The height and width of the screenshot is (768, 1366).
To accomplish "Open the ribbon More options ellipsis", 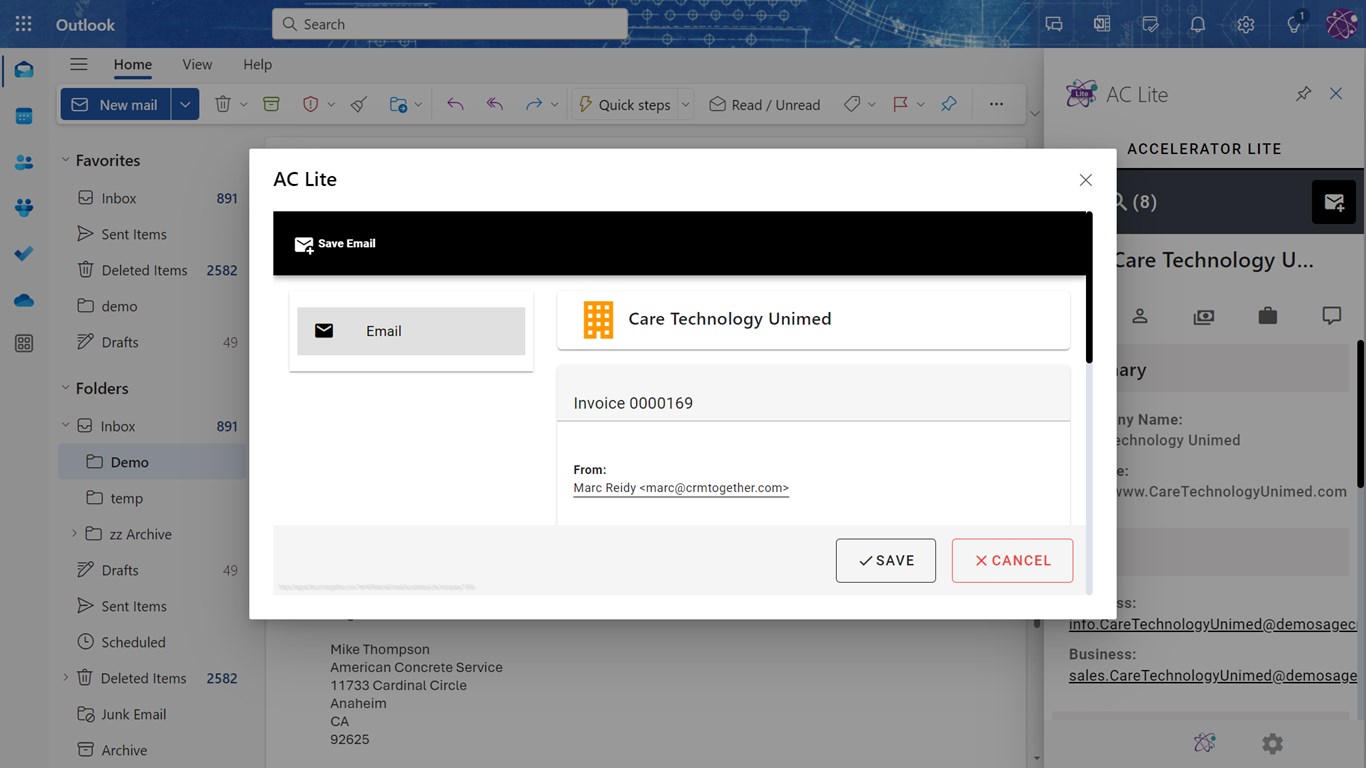I will point(996,104).
